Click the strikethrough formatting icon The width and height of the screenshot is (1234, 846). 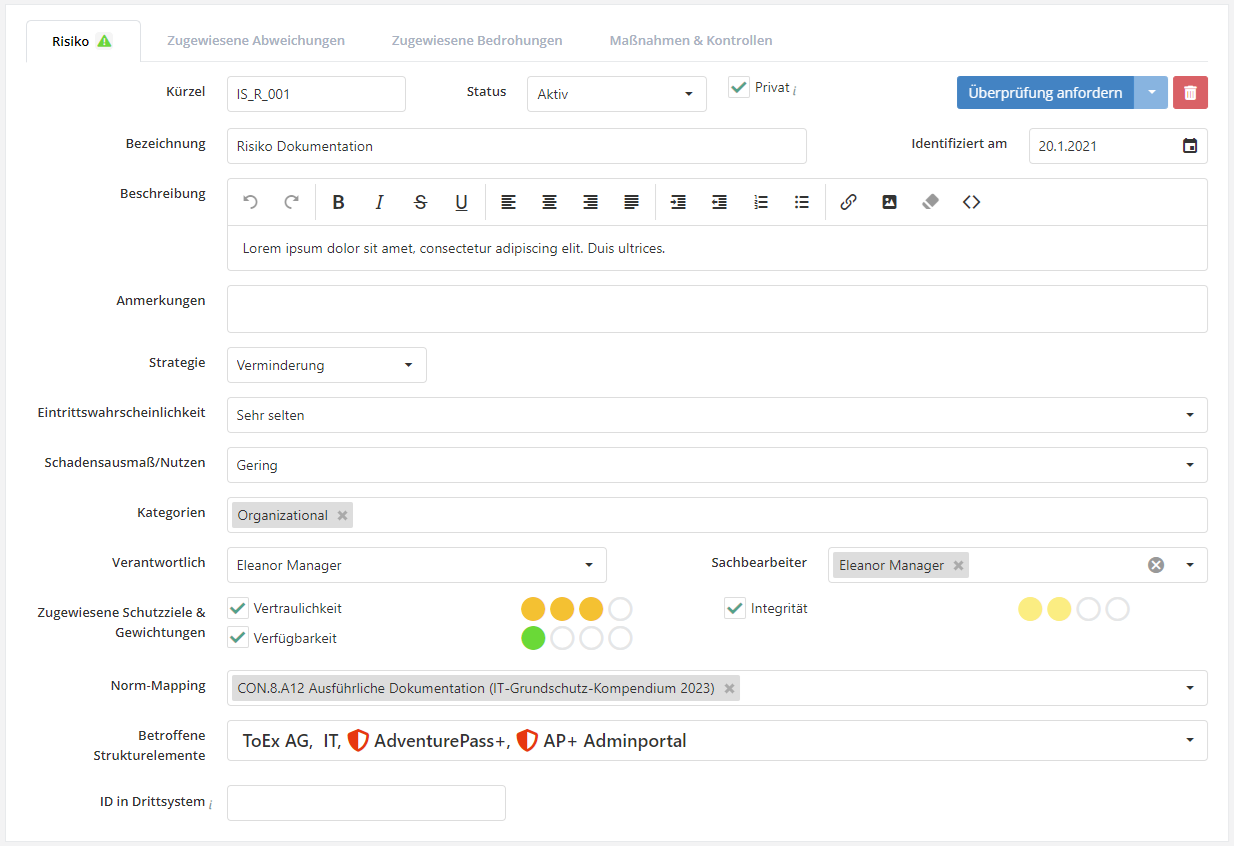[420, 202]
